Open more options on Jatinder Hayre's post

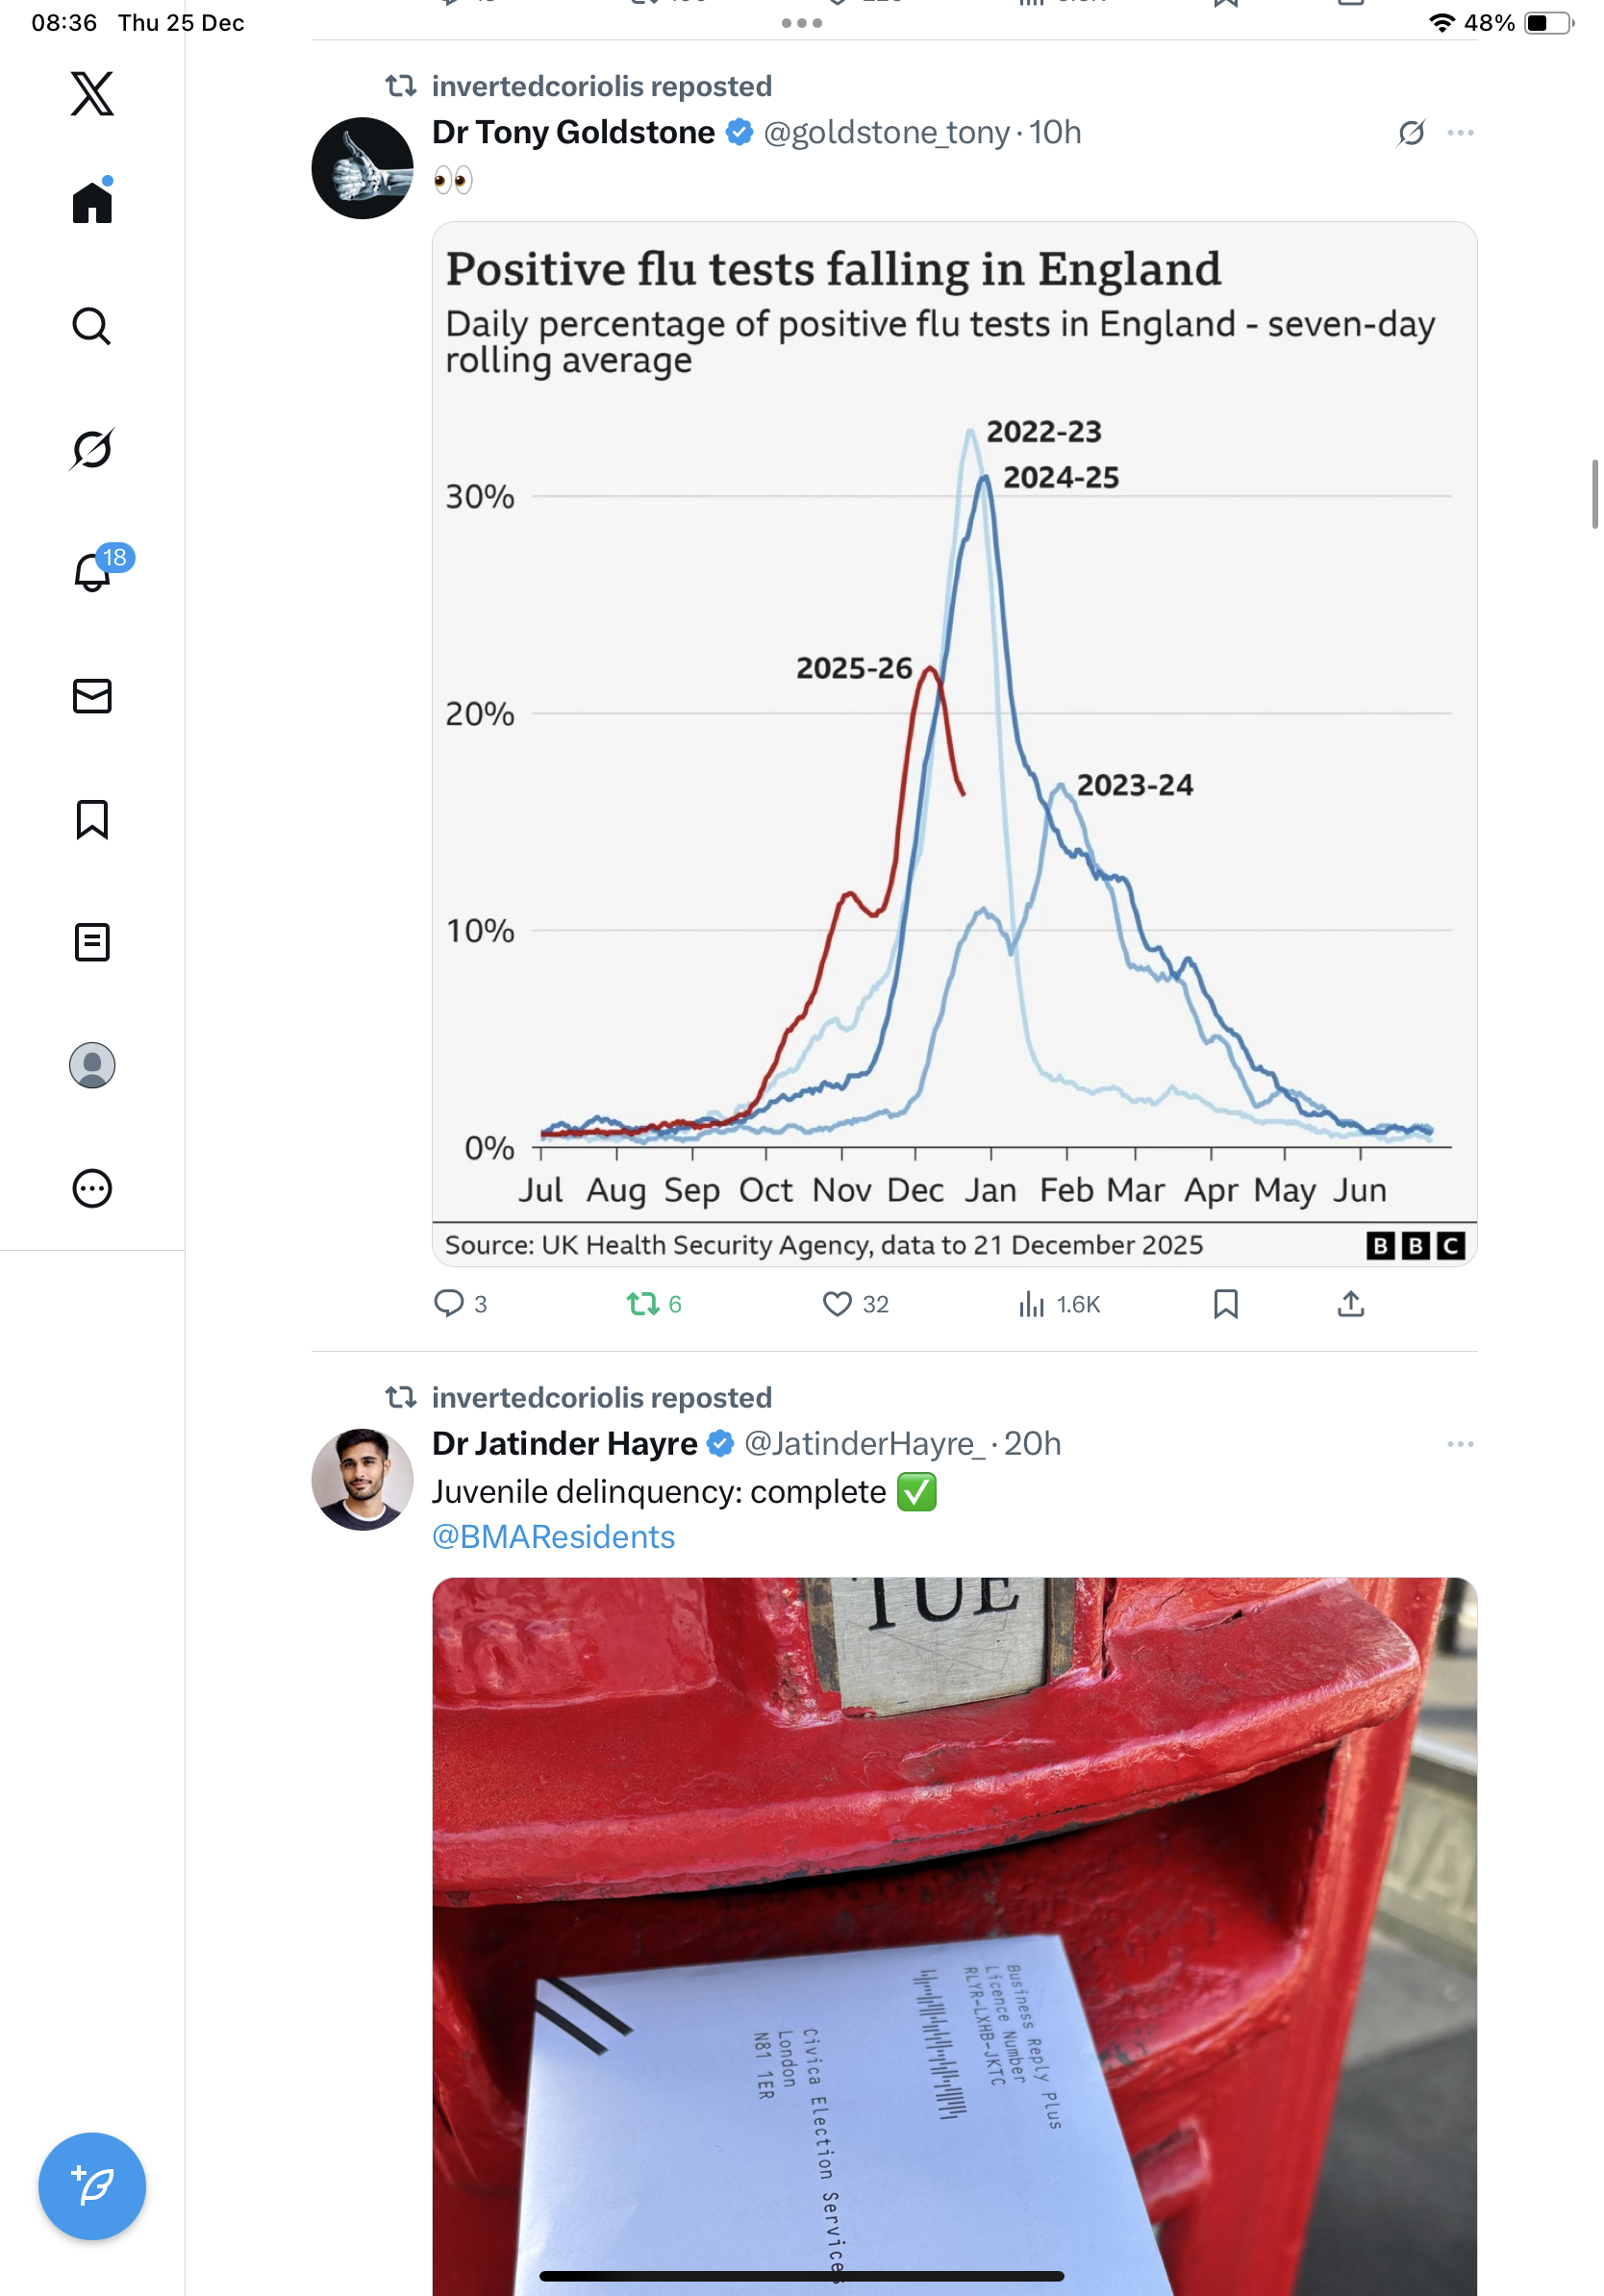(x=1460, y=1444)
